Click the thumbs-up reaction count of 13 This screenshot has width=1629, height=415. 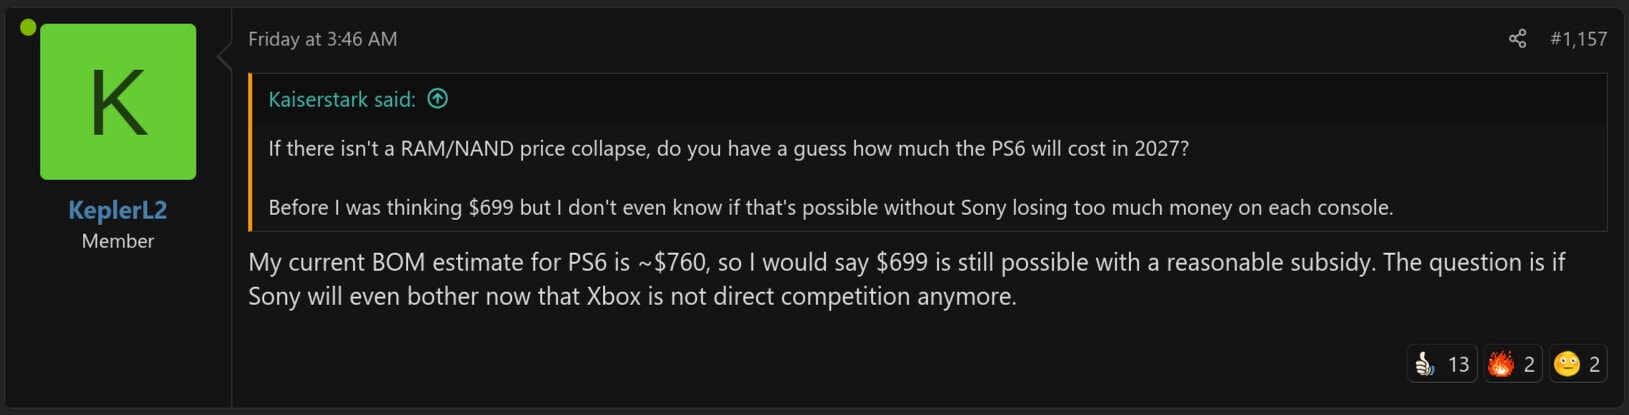1458,365
